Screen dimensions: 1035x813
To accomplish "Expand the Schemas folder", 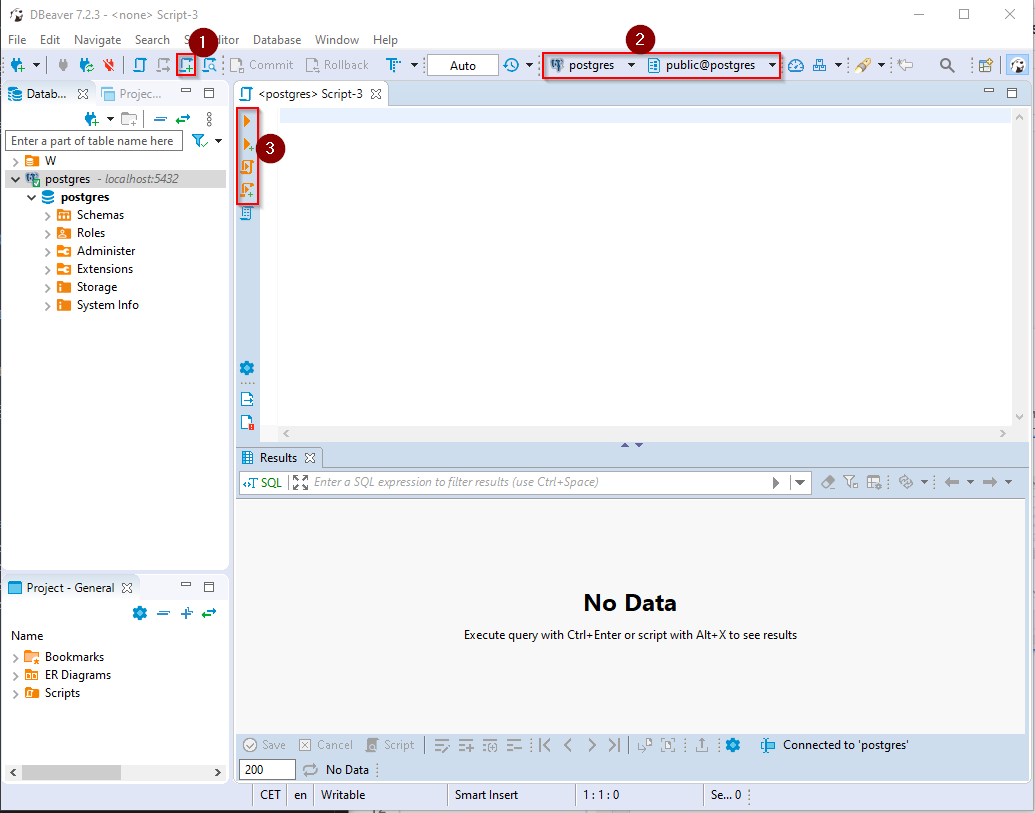I will click(x=48, y=215).
